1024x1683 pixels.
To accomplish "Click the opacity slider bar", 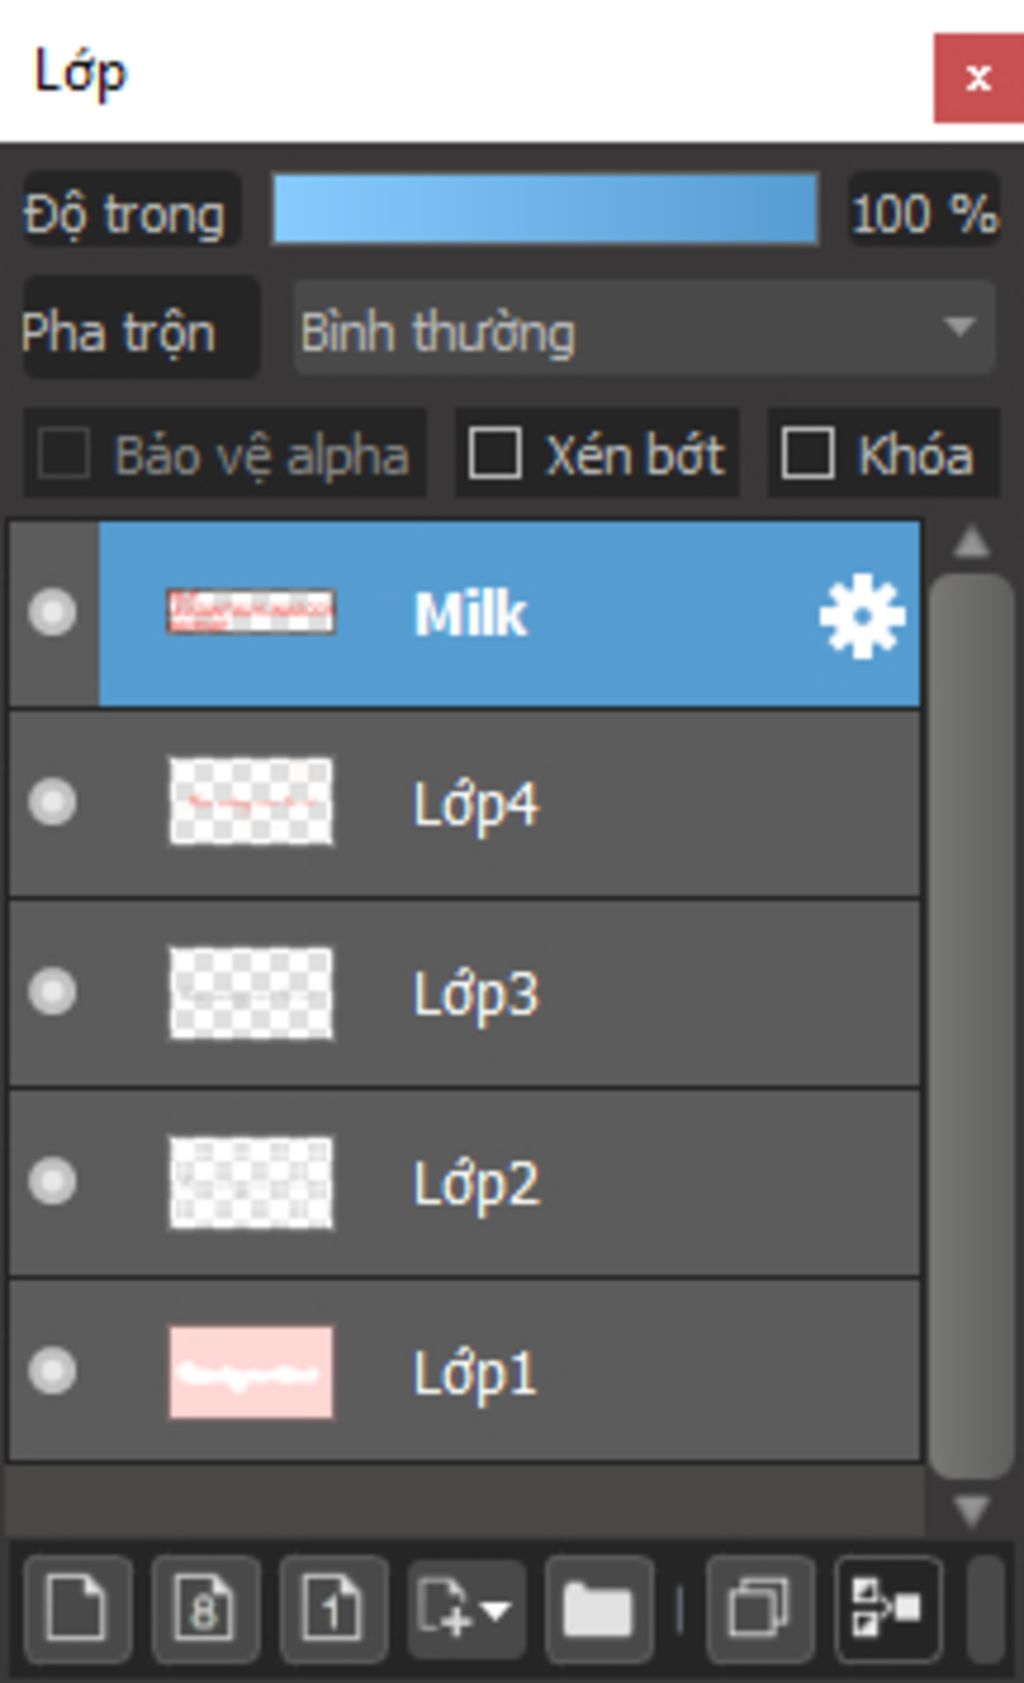I will pyautogui.click(x=545, y=209).
